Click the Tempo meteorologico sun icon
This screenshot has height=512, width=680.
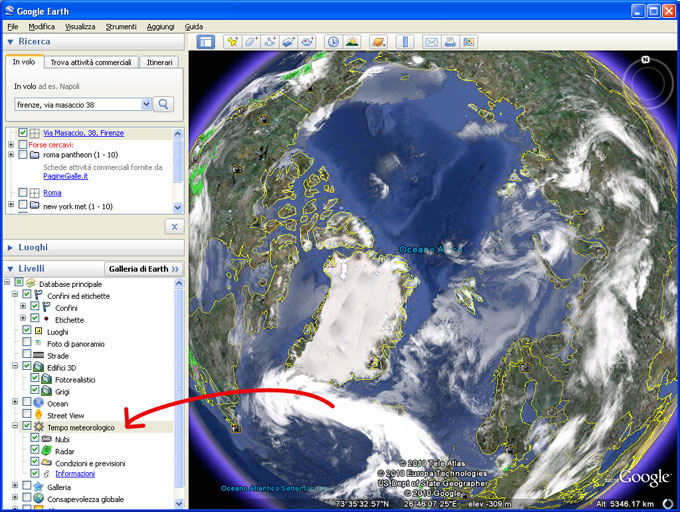coord(39,427)
